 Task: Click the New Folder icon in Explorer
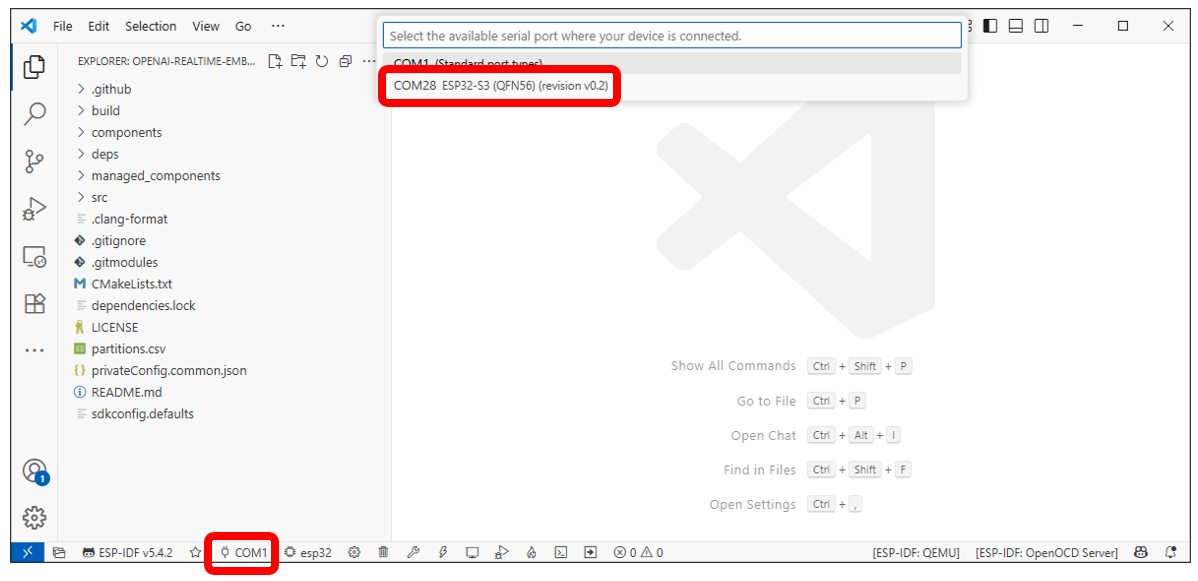(x=298, y=62)
